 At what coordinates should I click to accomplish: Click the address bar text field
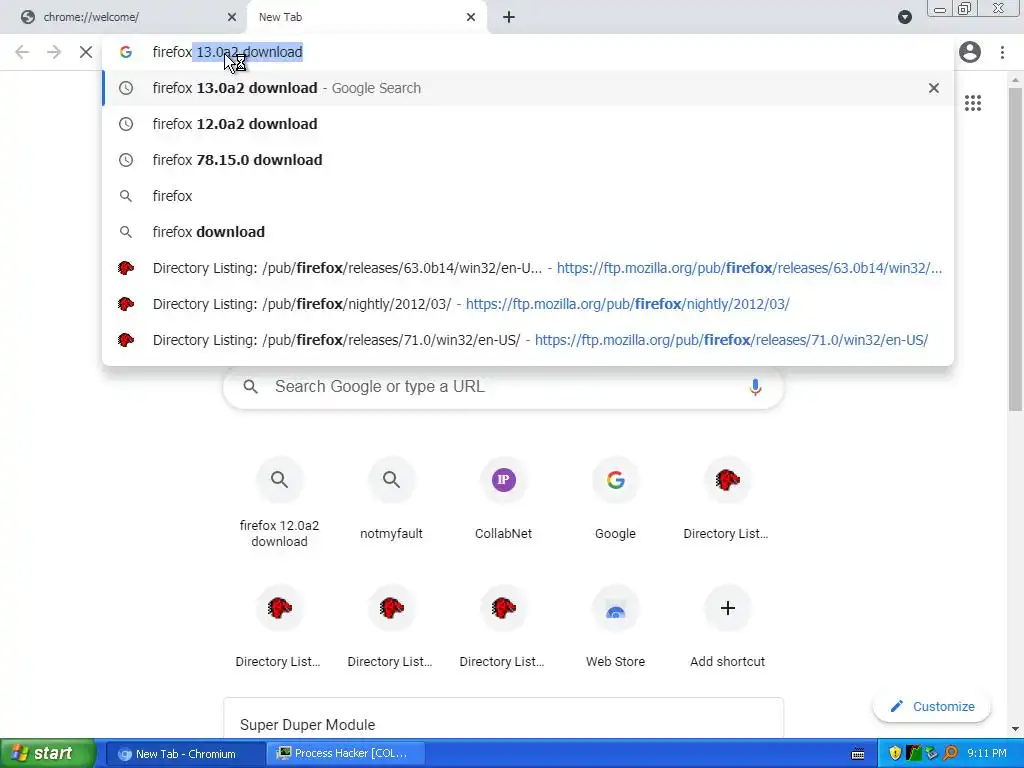point(528,52)
